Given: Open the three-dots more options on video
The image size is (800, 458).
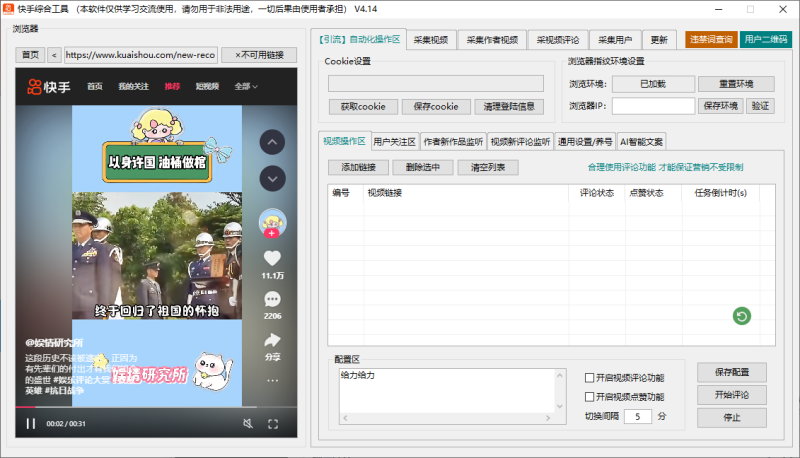Looking at the screenshot, I should pos(272,381).
